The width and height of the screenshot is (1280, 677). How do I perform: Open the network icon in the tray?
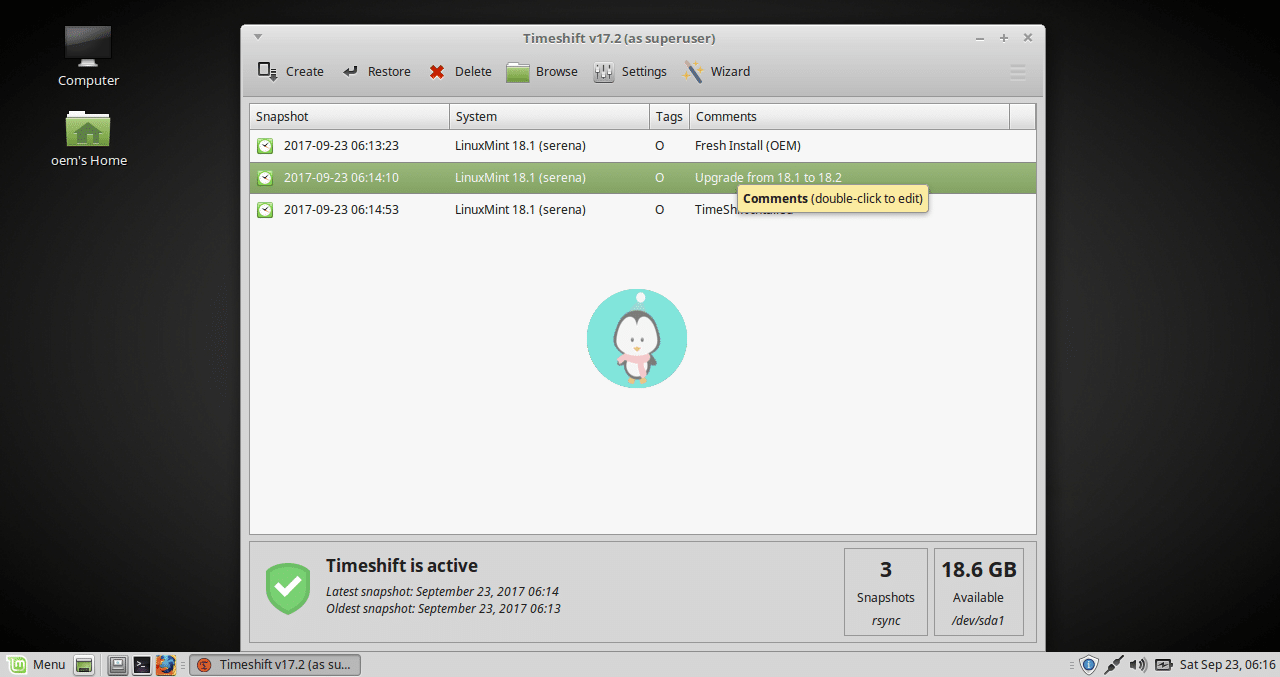click(1113, 664)
